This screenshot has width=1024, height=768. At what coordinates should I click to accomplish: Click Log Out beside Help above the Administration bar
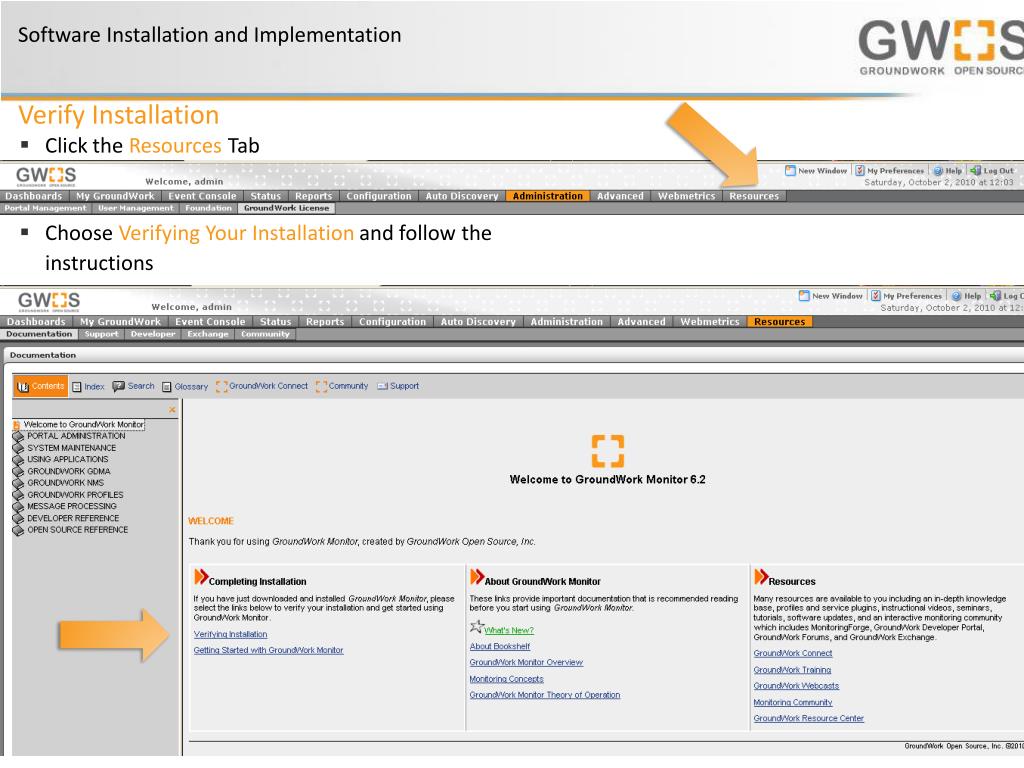(x=992, y=170)
